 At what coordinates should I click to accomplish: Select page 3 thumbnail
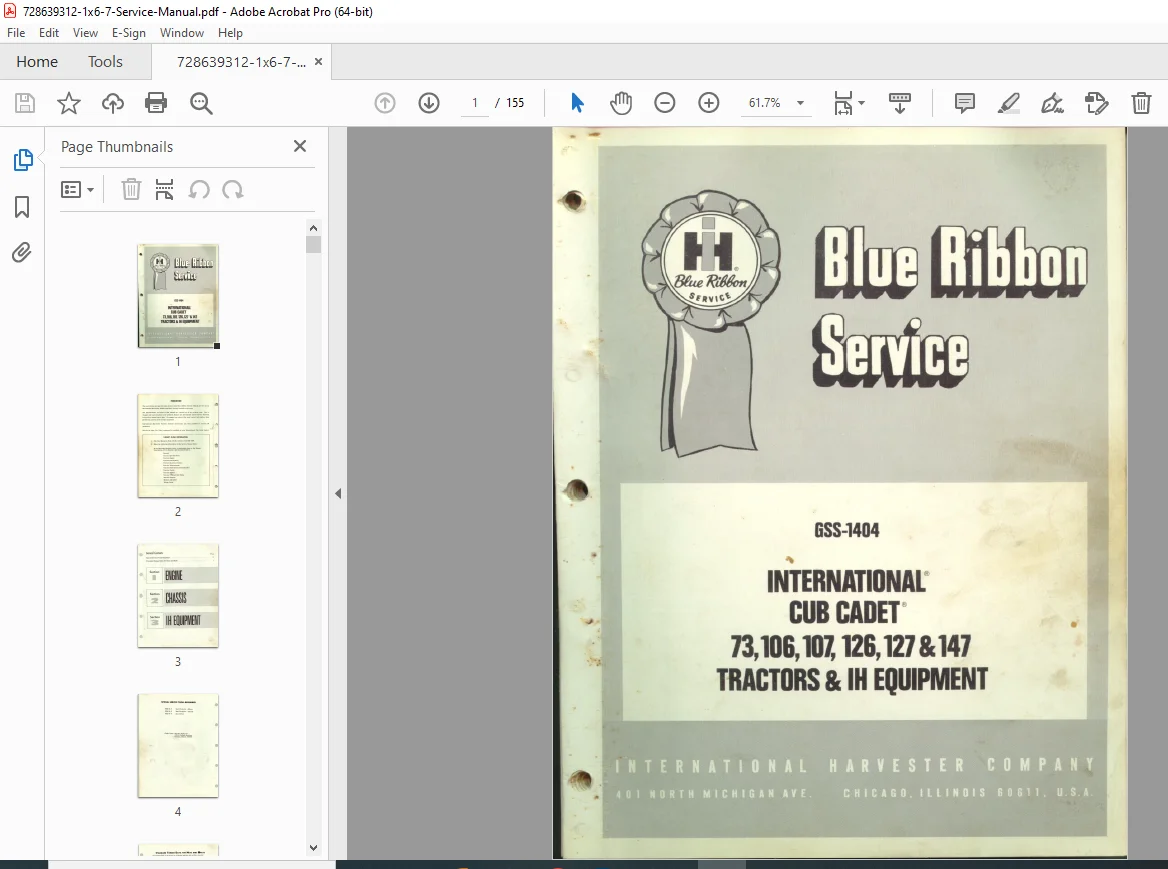click(x=178, y=596)
